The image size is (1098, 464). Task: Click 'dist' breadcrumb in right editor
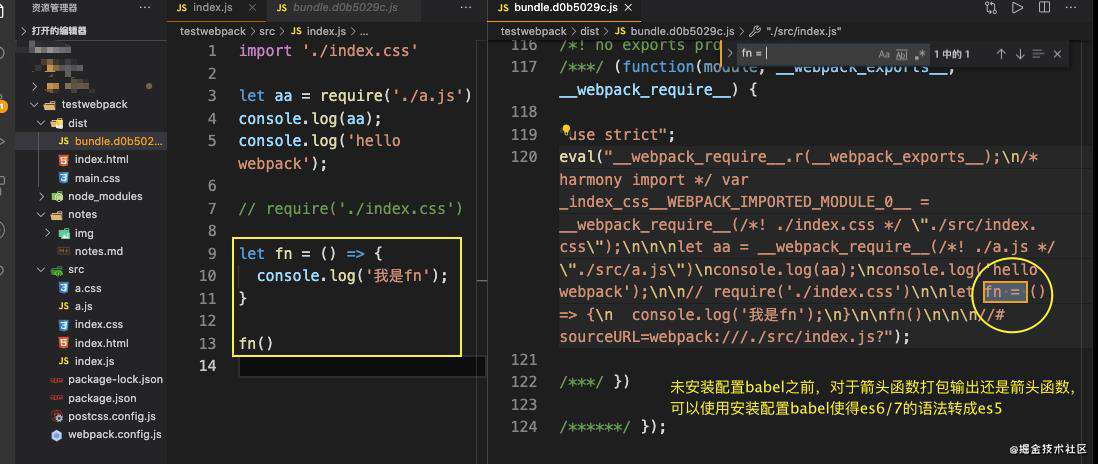pos(590,31)
